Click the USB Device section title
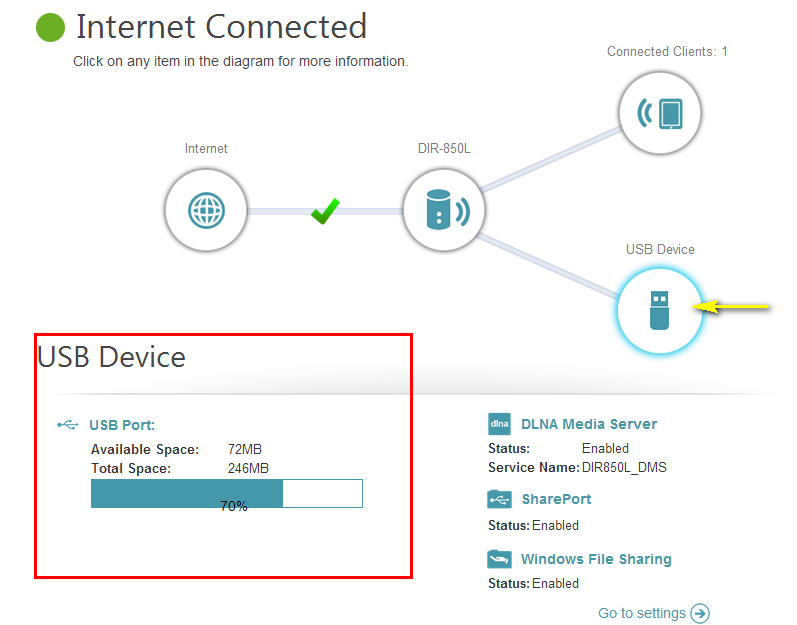Screen dimensions: 797x625 [x=112, y=356]
